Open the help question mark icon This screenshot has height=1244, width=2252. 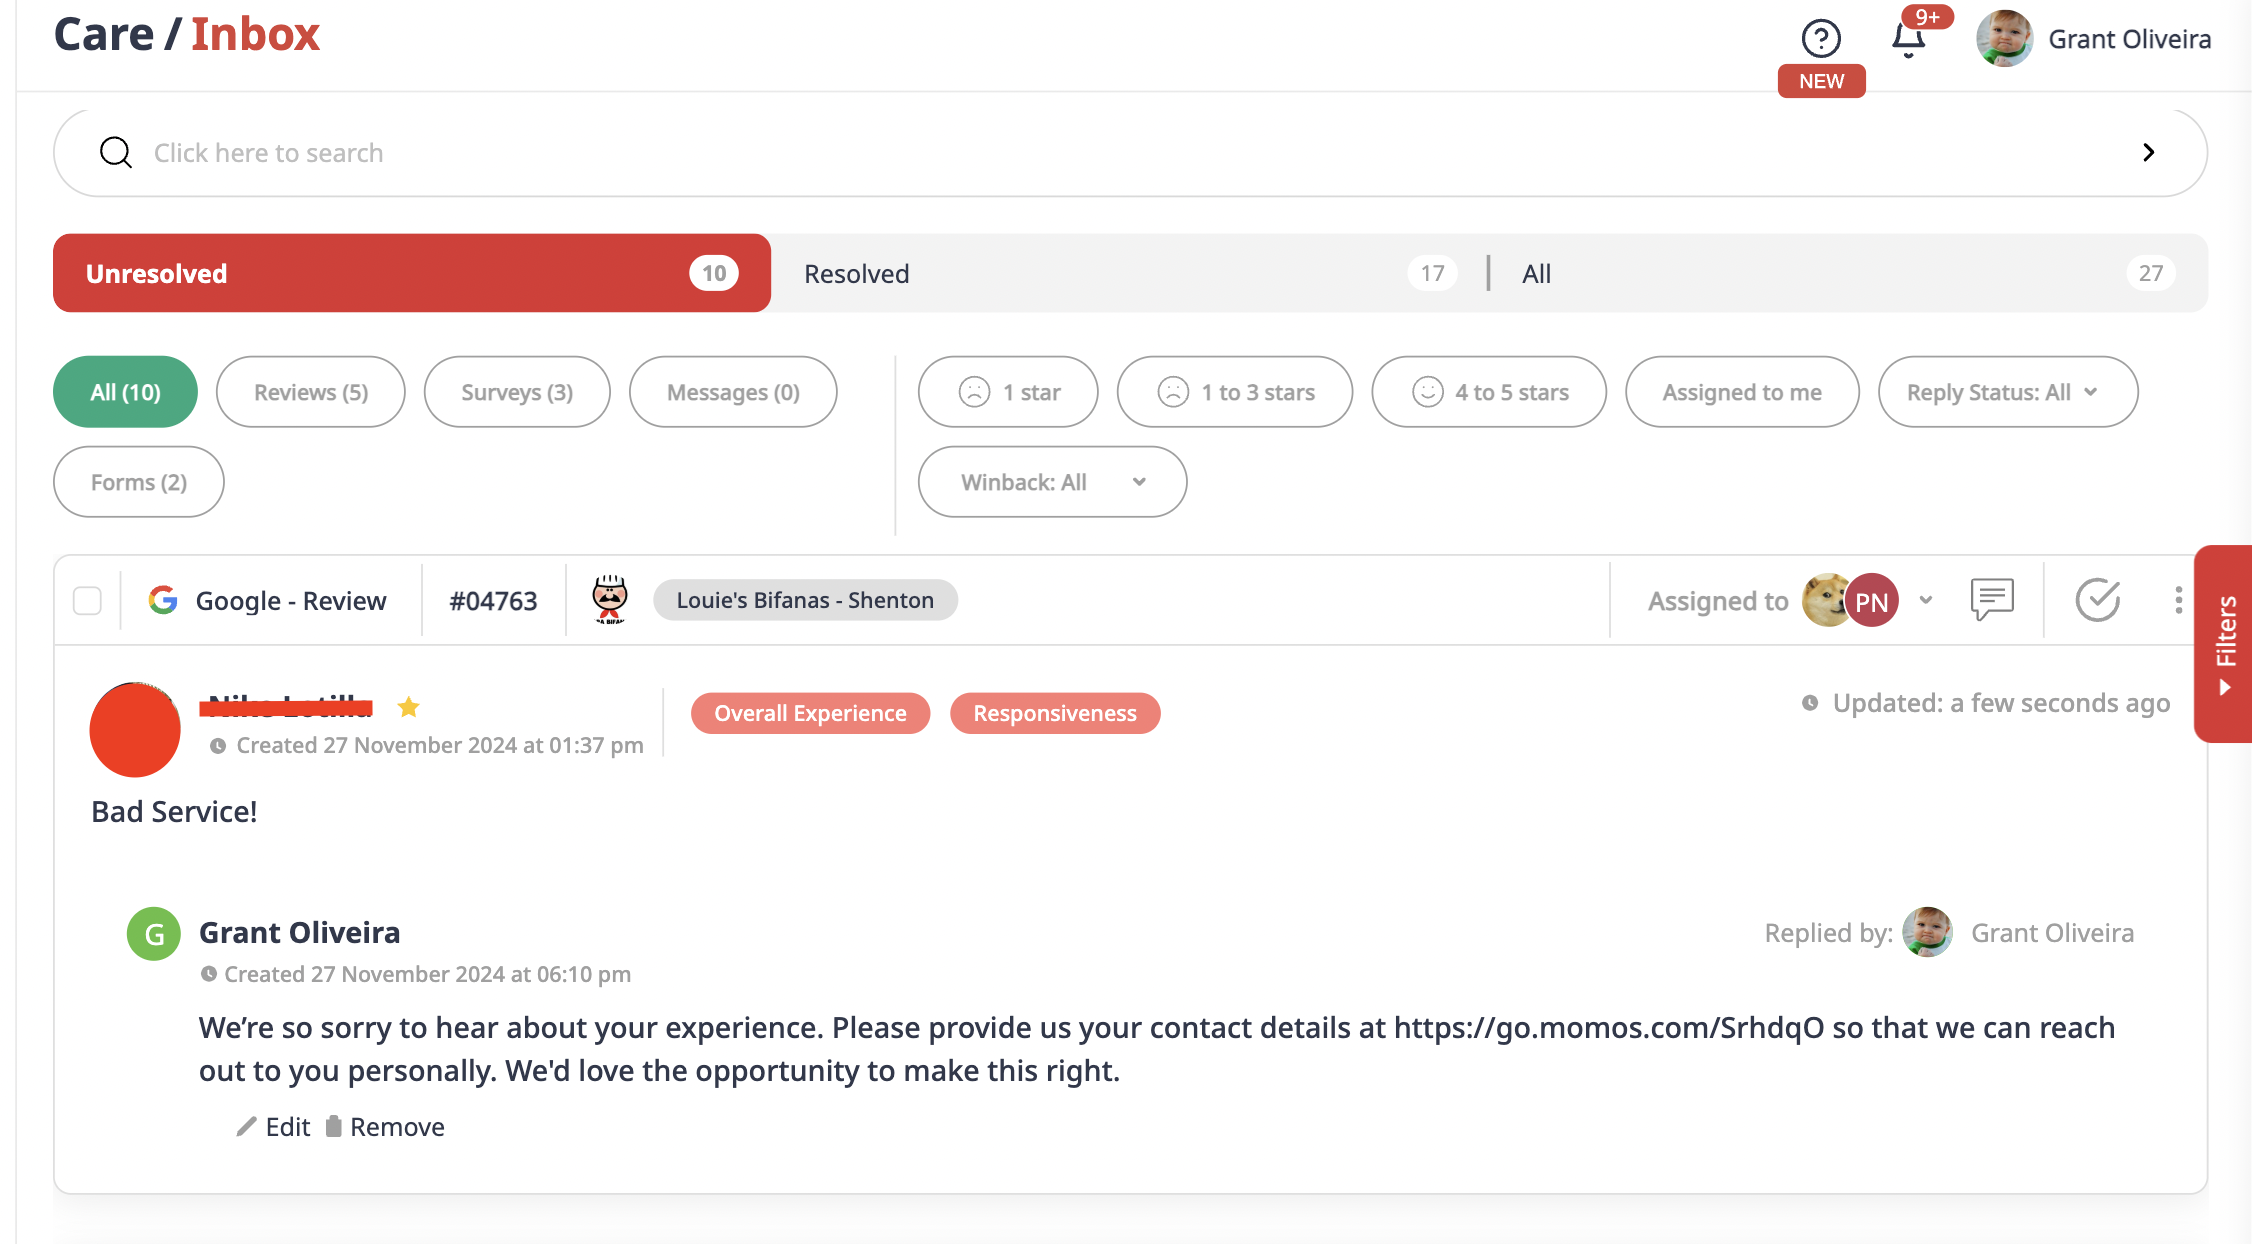click(x=1821, y=39)
